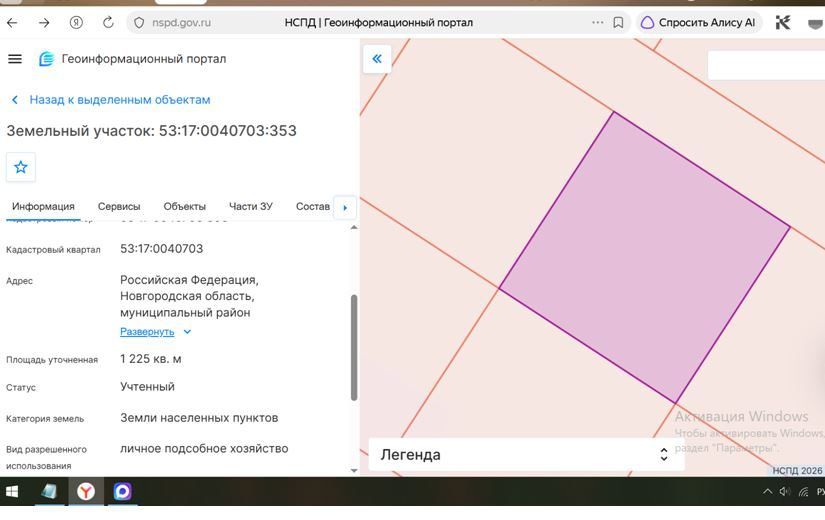Open the browser extension icon next to Alice
The width and height of the screenshot is (825, 520).
(x=783, y=23)
